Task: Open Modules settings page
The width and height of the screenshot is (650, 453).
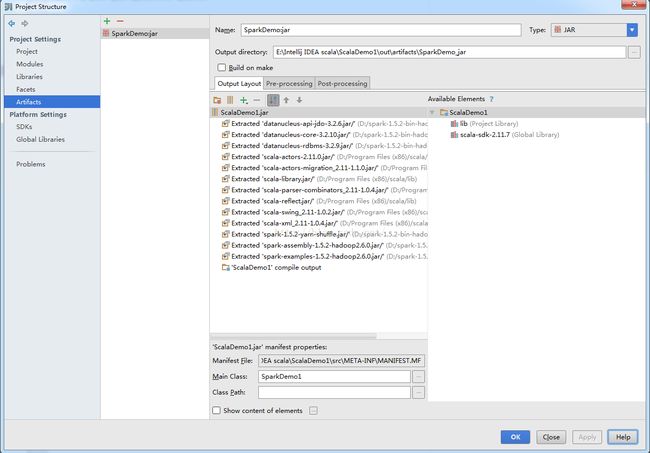Action: pos(29,64)
